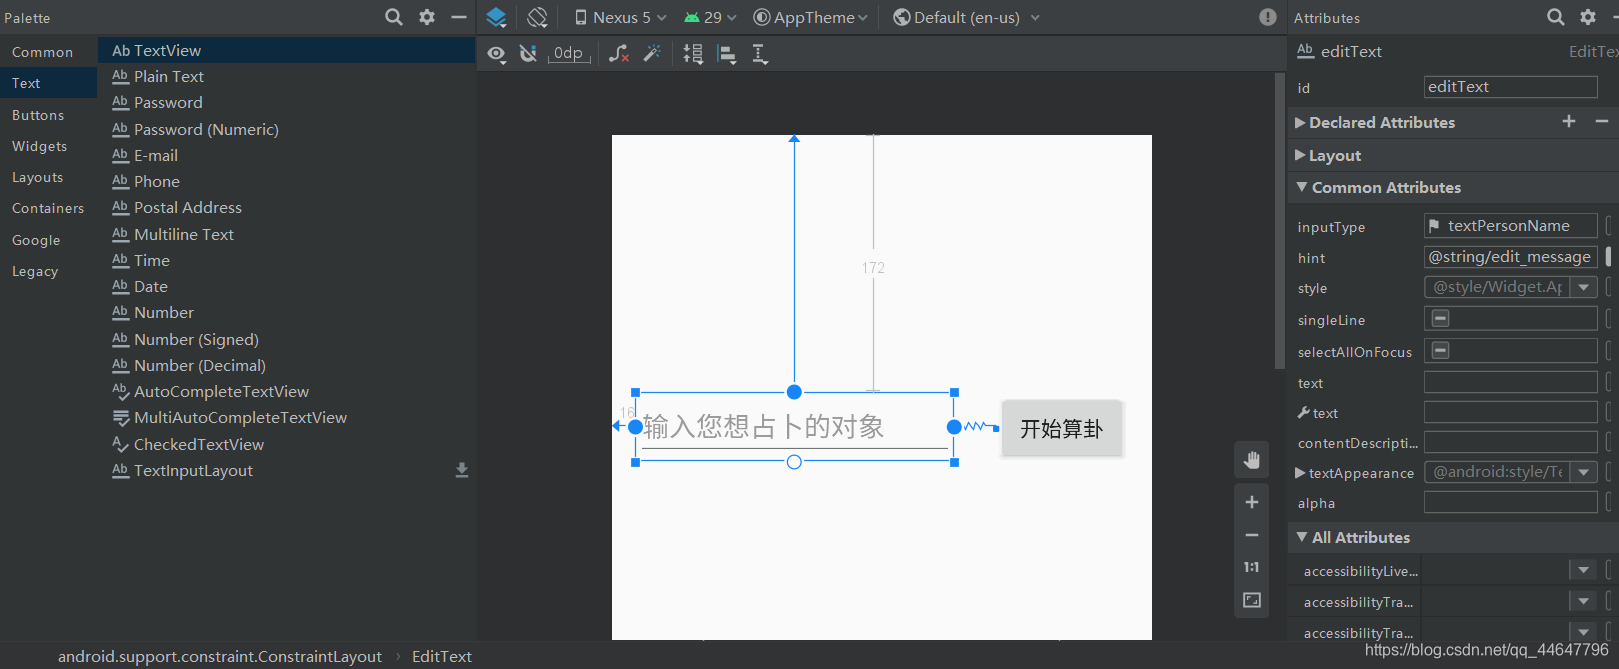Select Password (Numeric) palette item
1619x669 pixels.
[287, 129]
